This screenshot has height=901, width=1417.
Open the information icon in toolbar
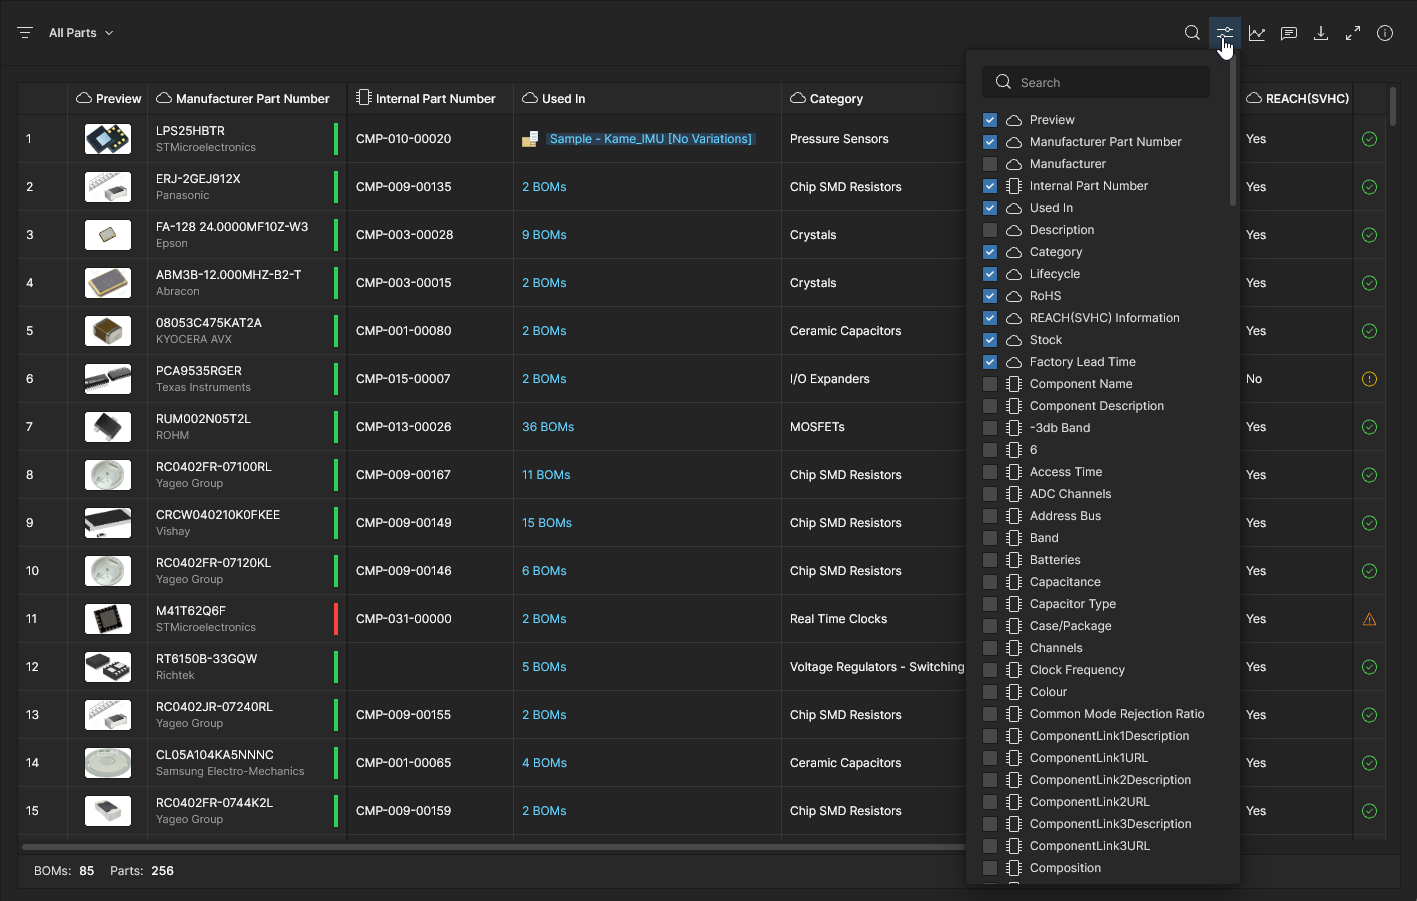coord(1385,33)
